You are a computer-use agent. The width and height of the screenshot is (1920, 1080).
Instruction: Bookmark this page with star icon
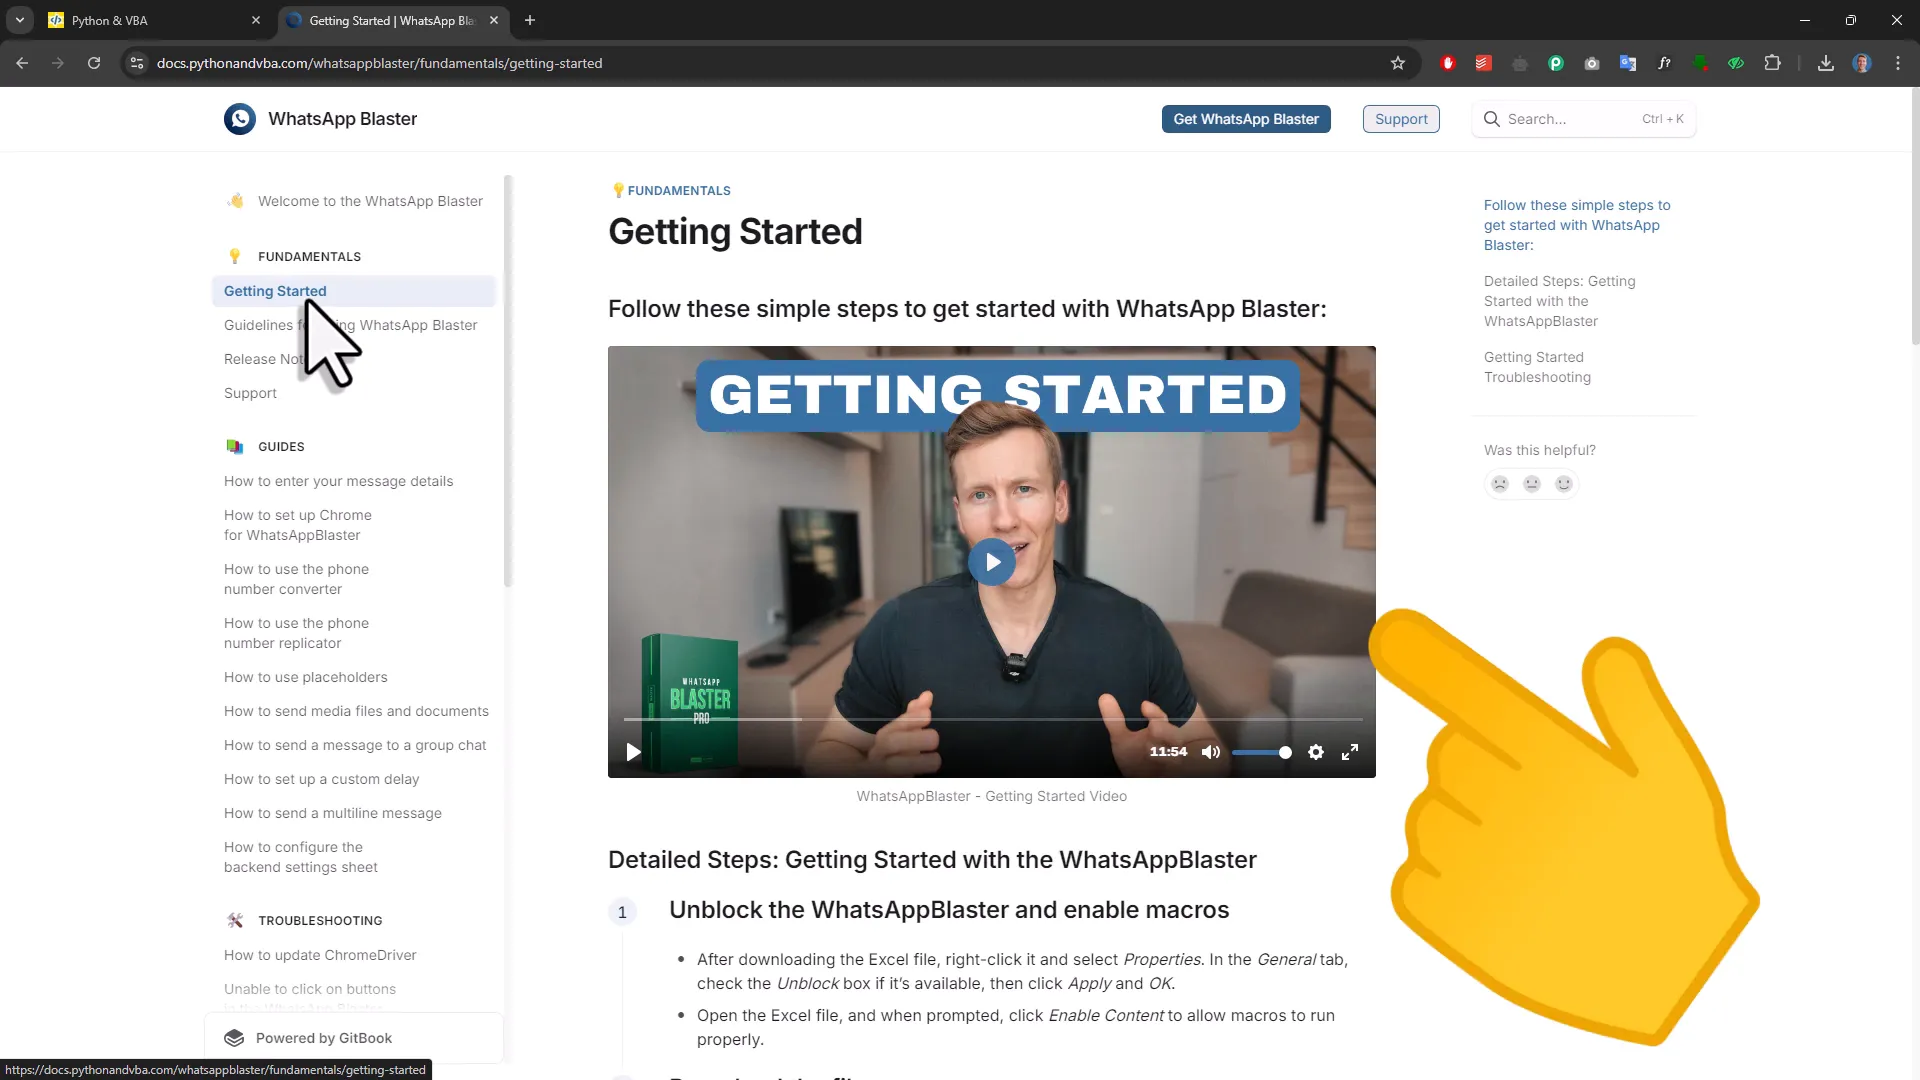pos(1398,63)
